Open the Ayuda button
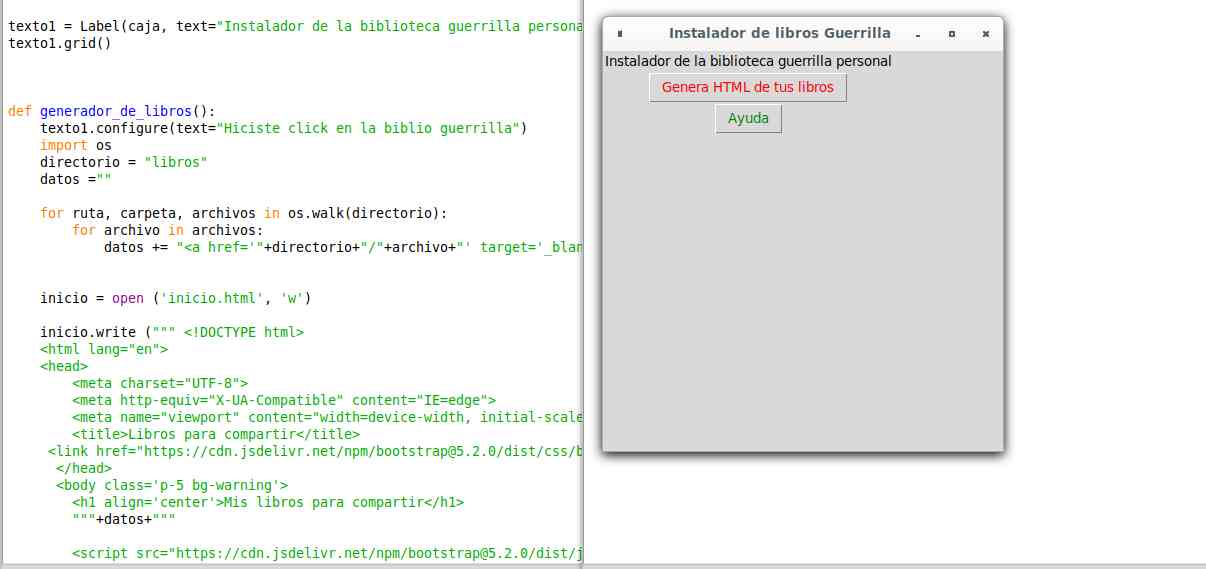This screenshot has width=1206, height=569. tap(748, 118)
